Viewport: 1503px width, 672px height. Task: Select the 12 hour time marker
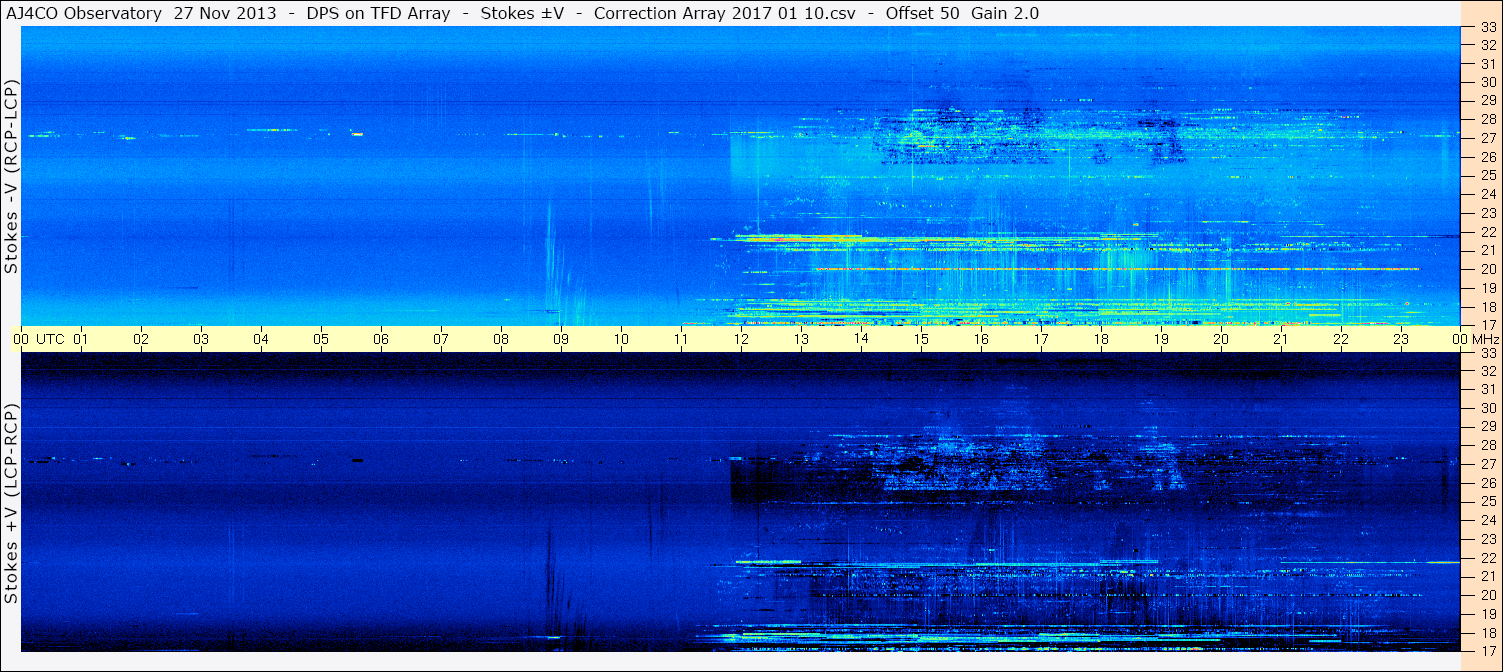click(741, 339)
